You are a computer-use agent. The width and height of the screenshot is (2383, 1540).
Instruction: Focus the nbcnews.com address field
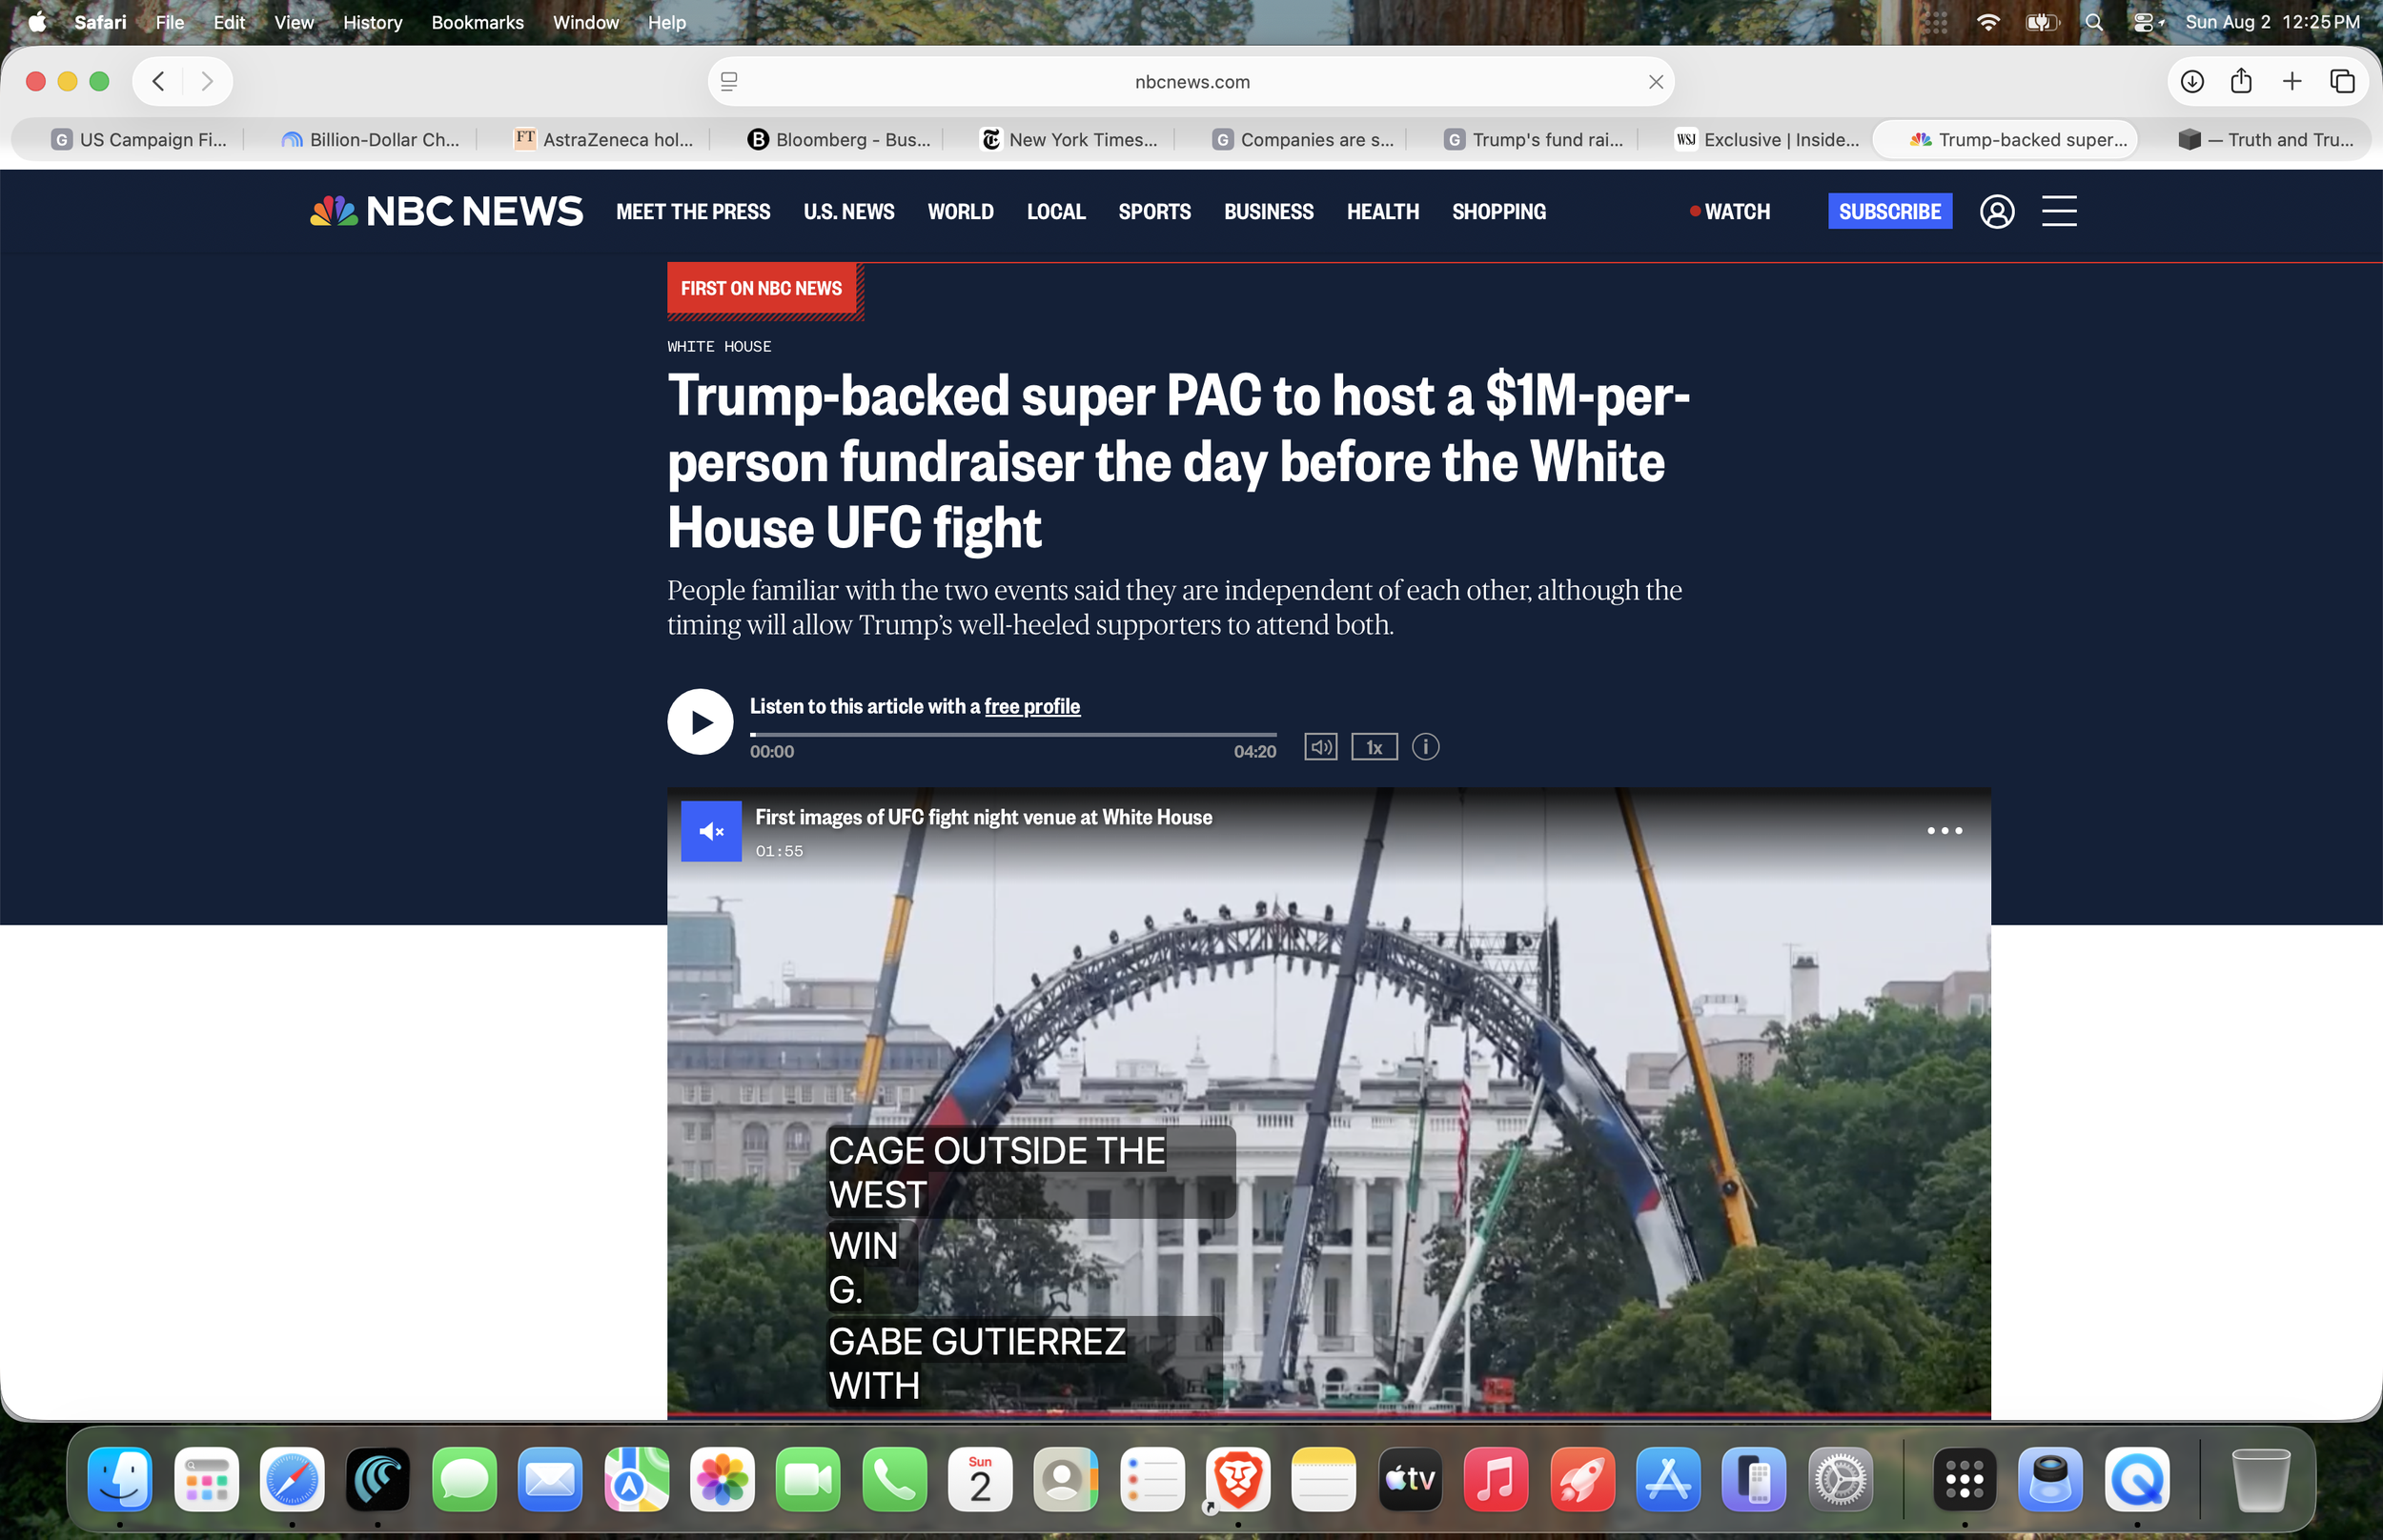(x=1191, y=82)
